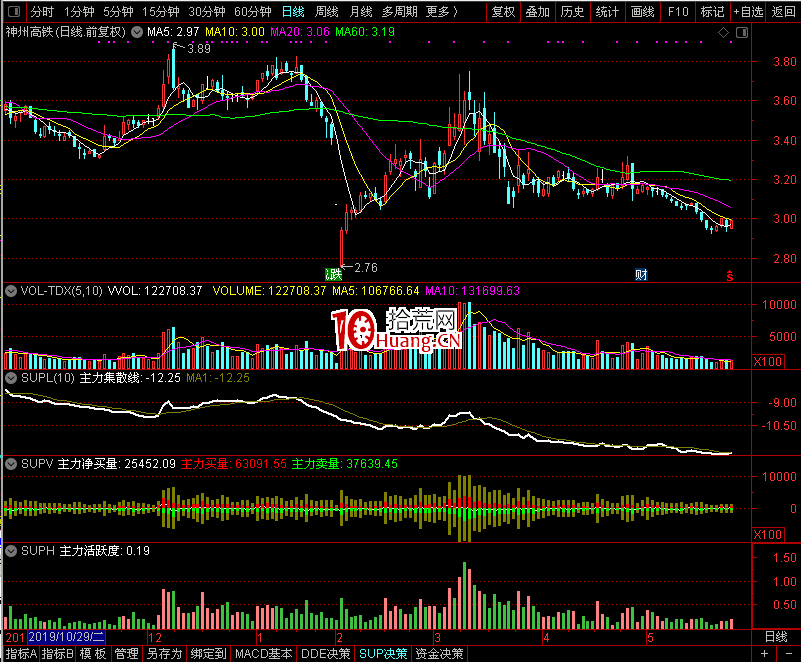This screenshot has width=801, height=662.
Task: Click the 管理 manage tab
Action: (126, 654)
